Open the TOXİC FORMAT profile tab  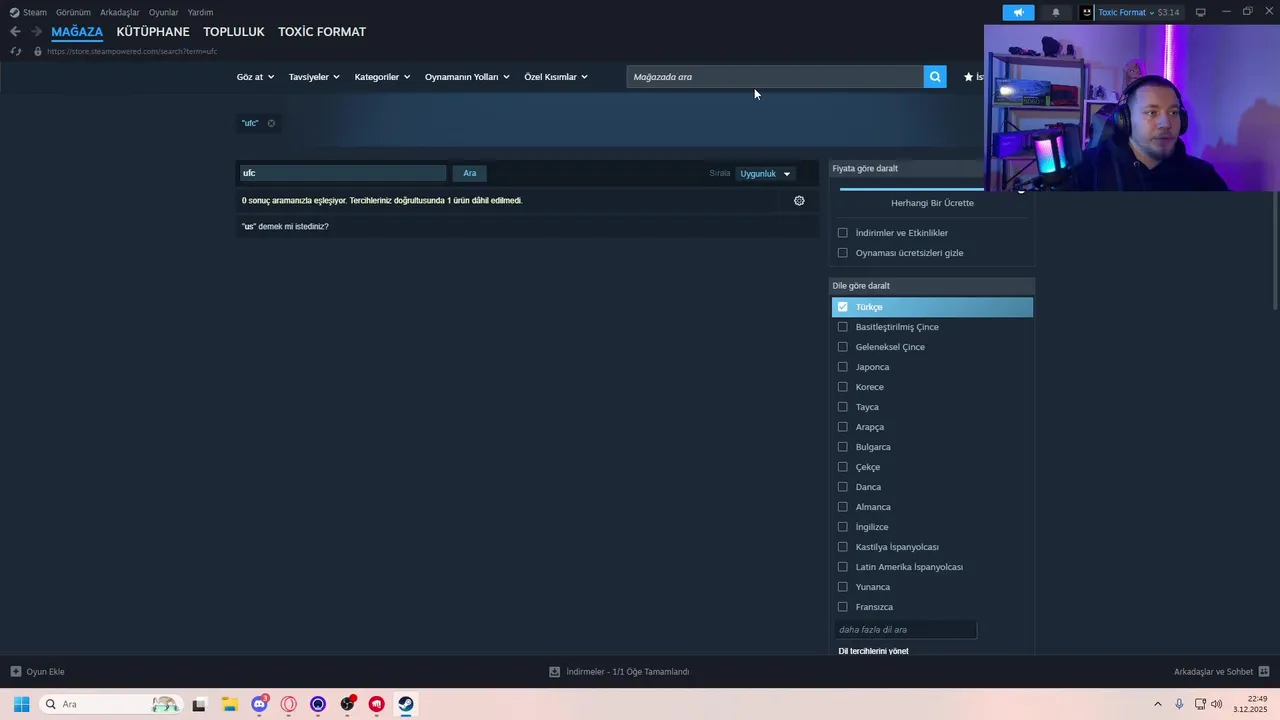pos(322,32)
